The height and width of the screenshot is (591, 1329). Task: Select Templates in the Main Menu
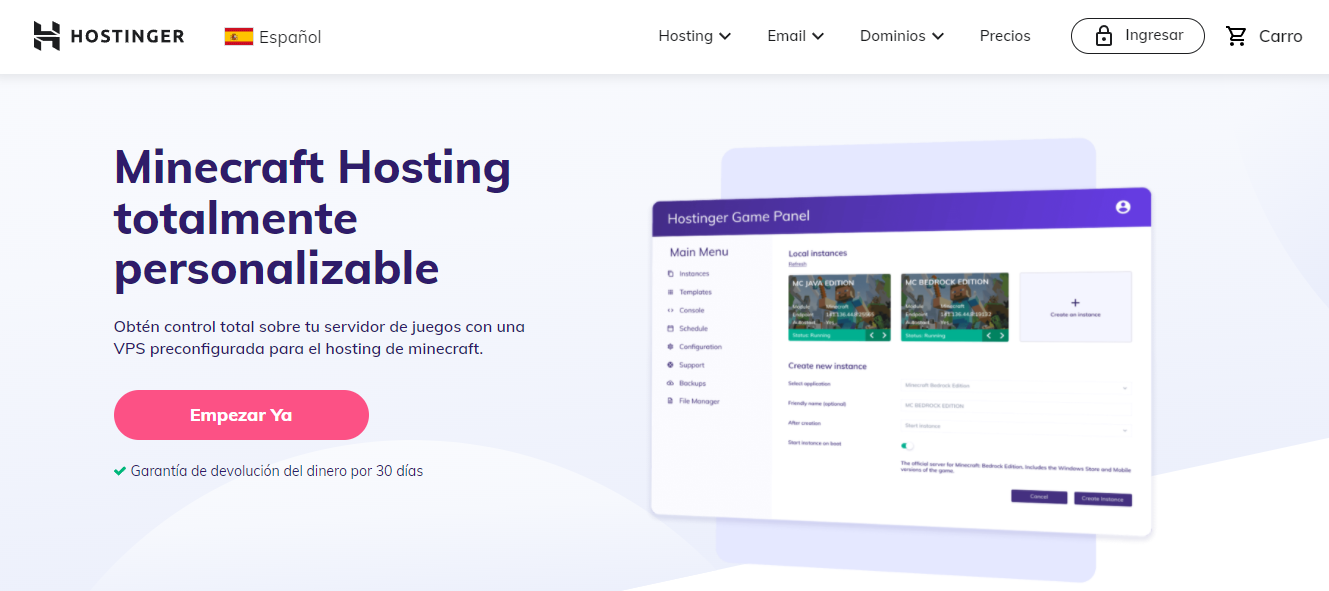tap(695, 292)
